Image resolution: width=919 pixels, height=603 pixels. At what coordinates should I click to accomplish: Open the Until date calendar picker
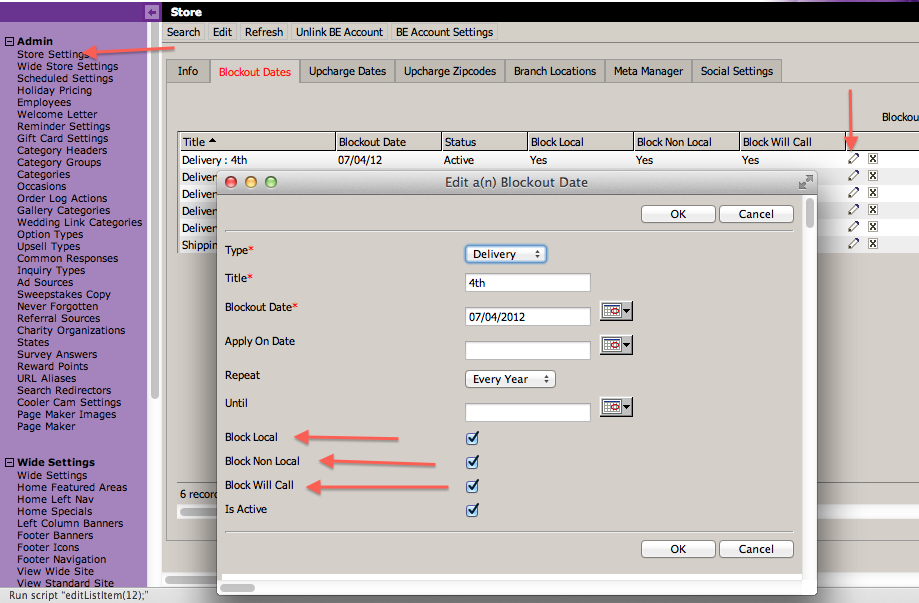click(x=616, y=407)
